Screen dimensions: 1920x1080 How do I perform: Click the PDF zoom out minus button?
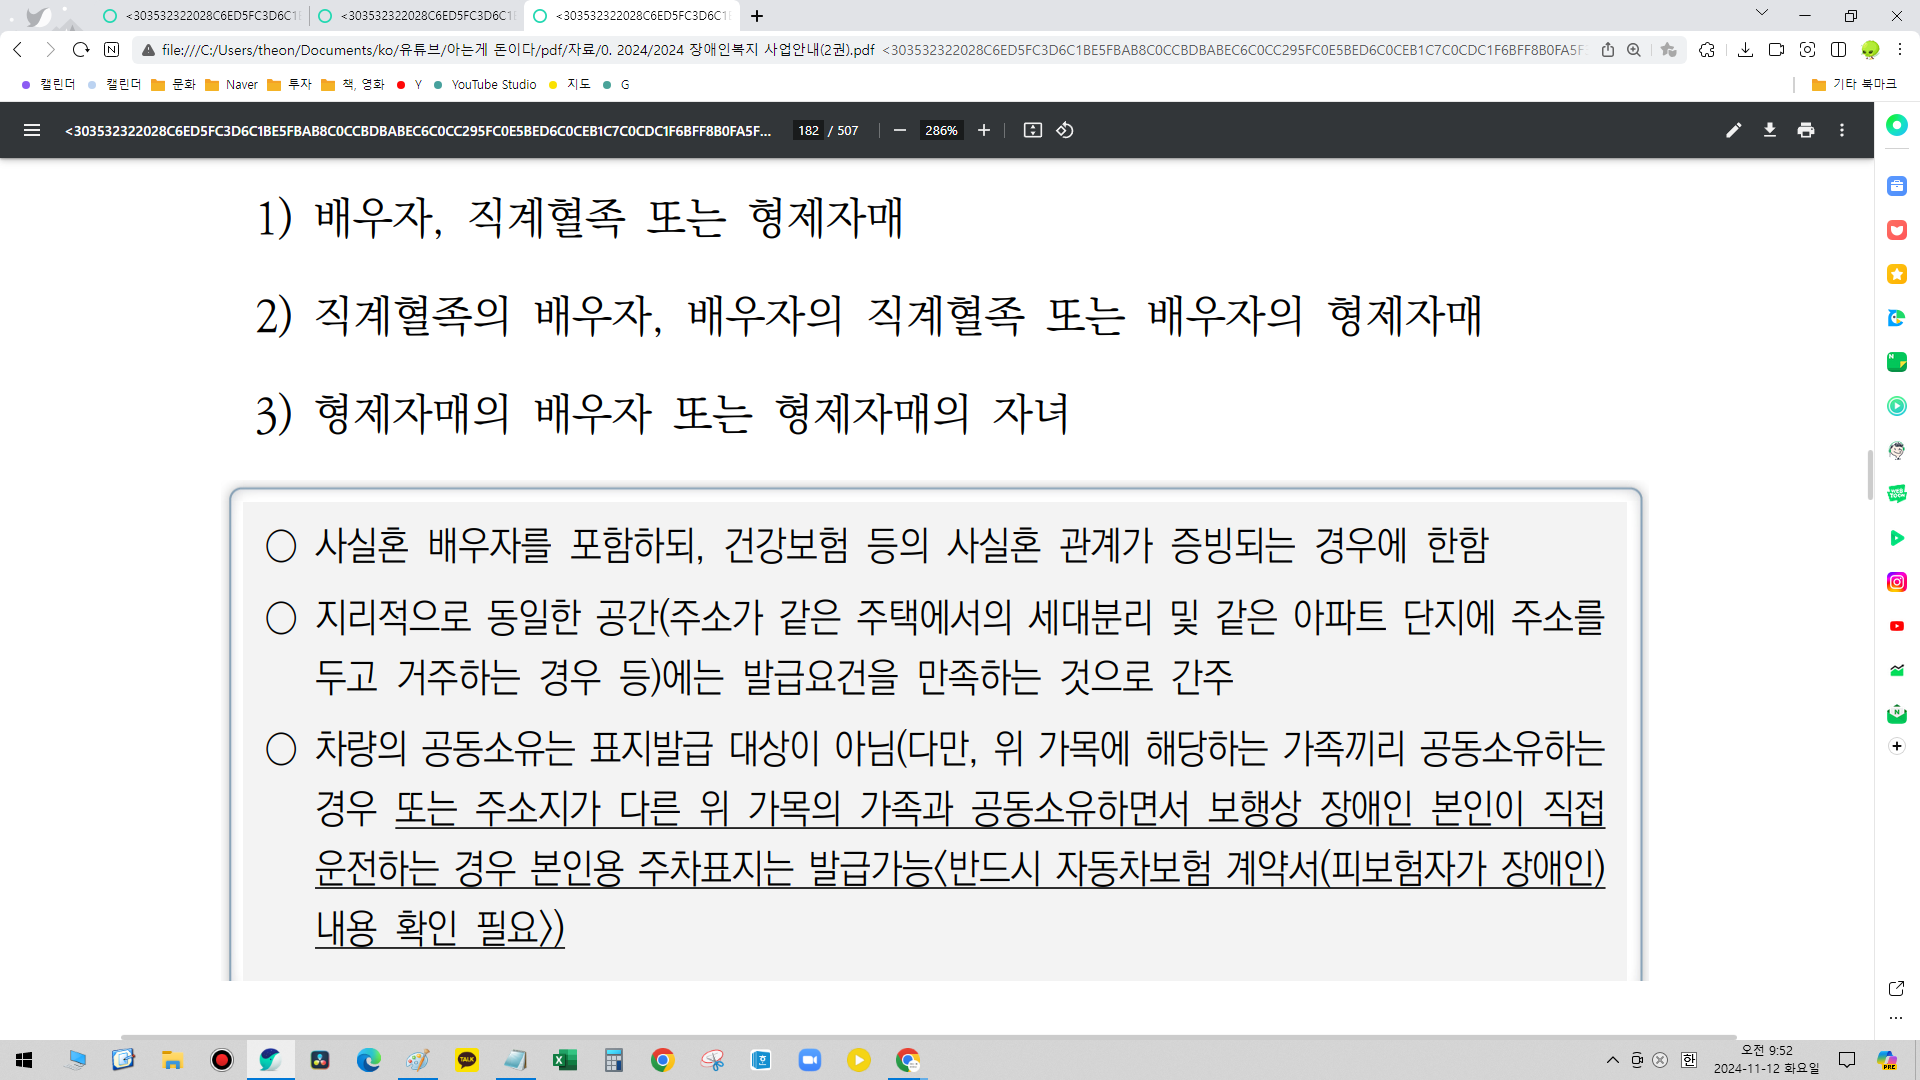click(899, 130)
